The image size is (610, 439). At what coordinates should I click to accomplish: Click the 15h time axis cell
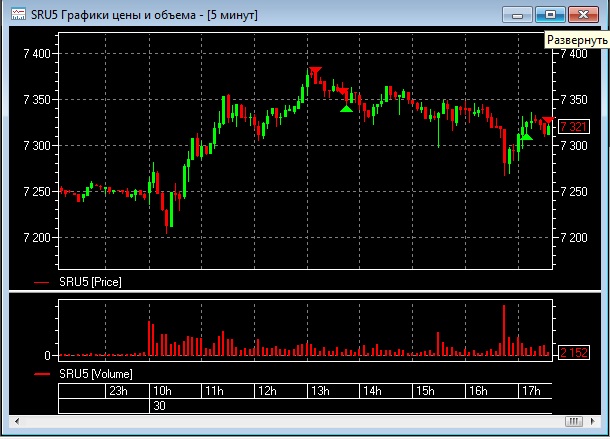pos(438,391)
